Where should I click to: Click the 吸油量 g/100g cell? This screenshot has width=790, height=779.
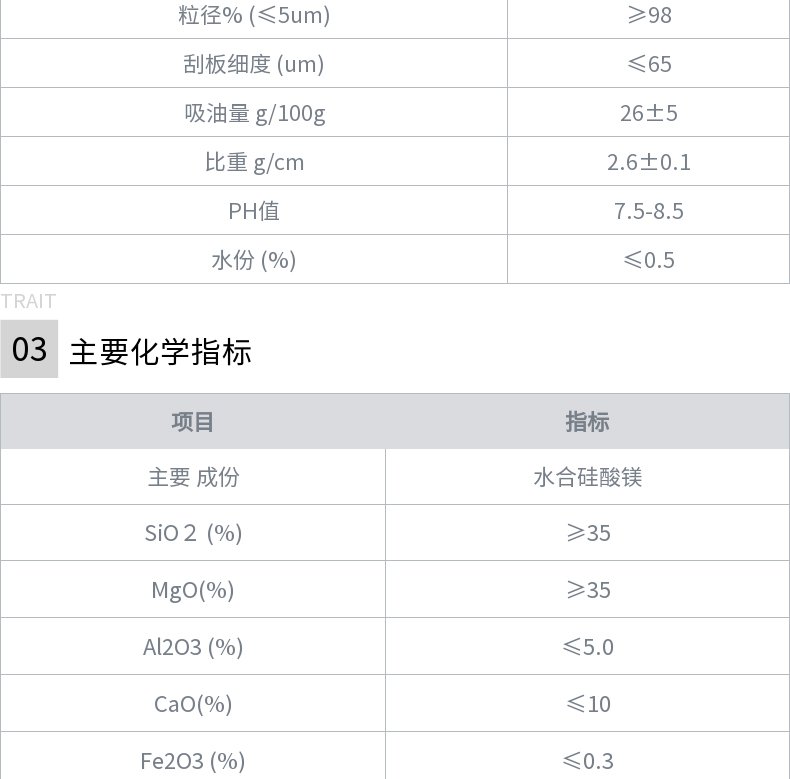click(x=254, y=112)
